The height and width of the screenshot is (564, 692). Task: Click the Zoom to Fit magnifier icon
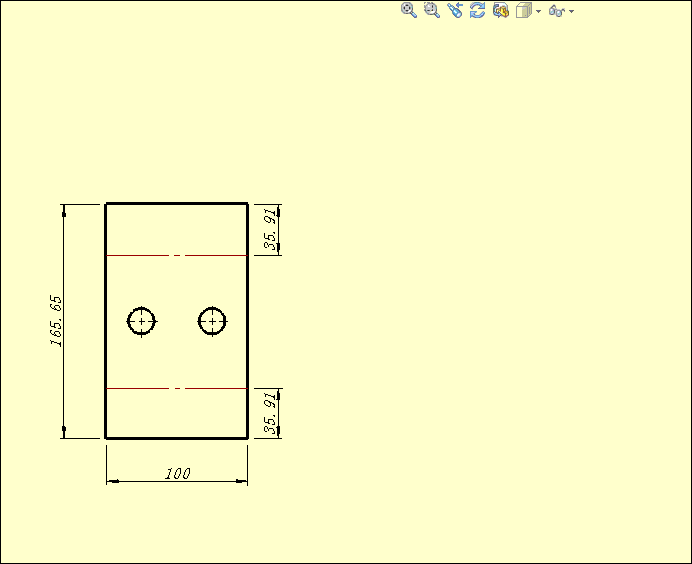409,10
